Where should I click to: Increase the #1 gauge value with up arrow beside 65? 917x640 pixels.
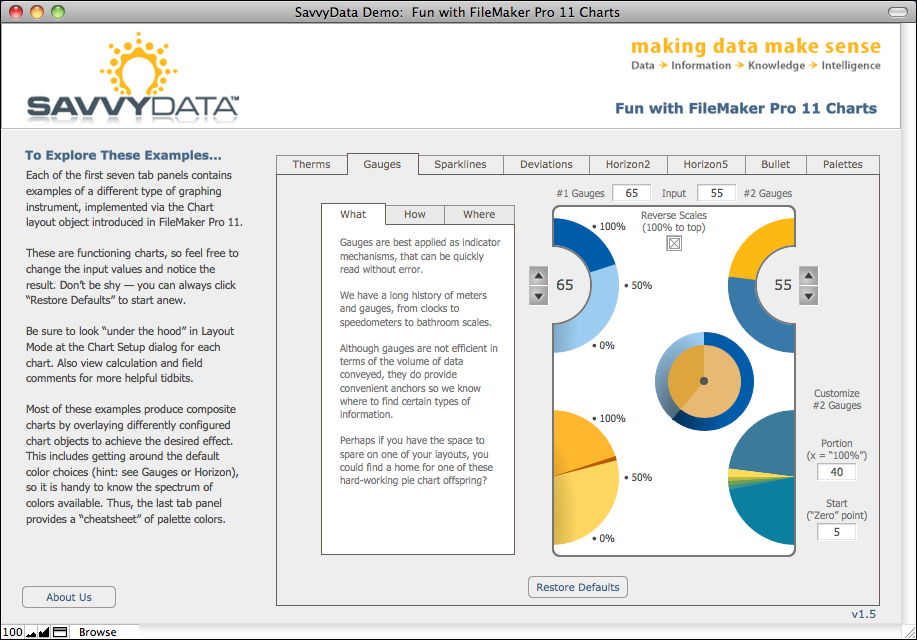coord(538,276)
